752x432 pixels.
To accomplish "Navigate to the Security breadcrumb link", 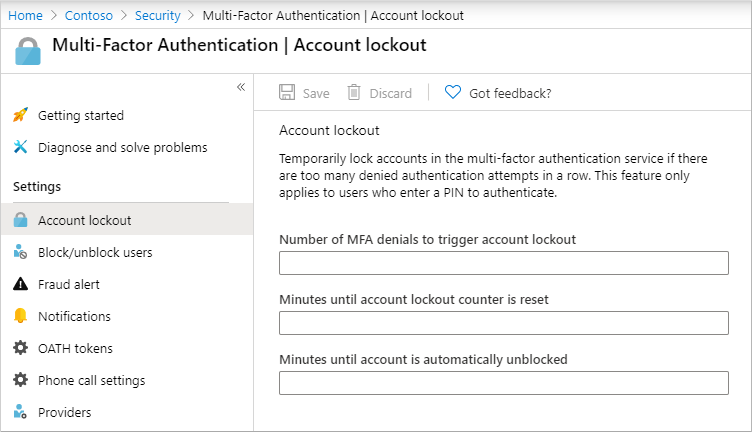I will point(157,15).
